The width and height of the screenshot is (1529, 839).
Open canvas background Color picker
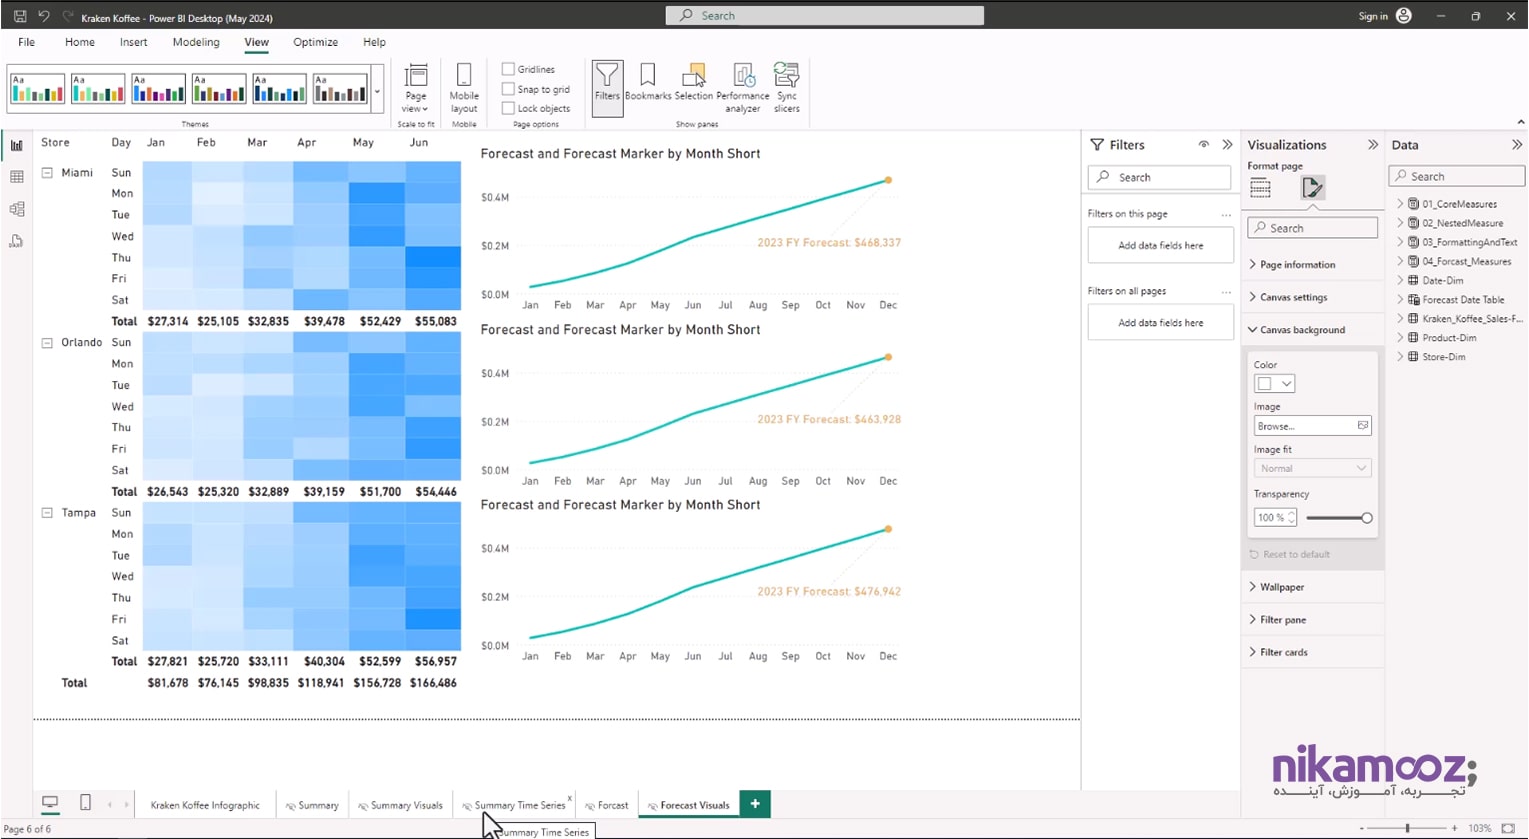pyautogui.click(x=1275, y=384)
